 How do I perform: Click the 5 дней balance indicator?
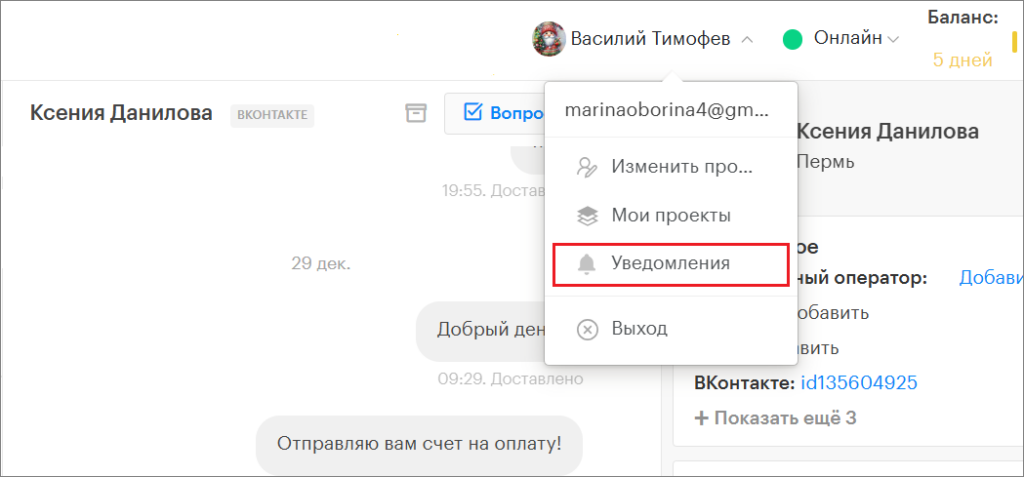[x=961, y=60]
